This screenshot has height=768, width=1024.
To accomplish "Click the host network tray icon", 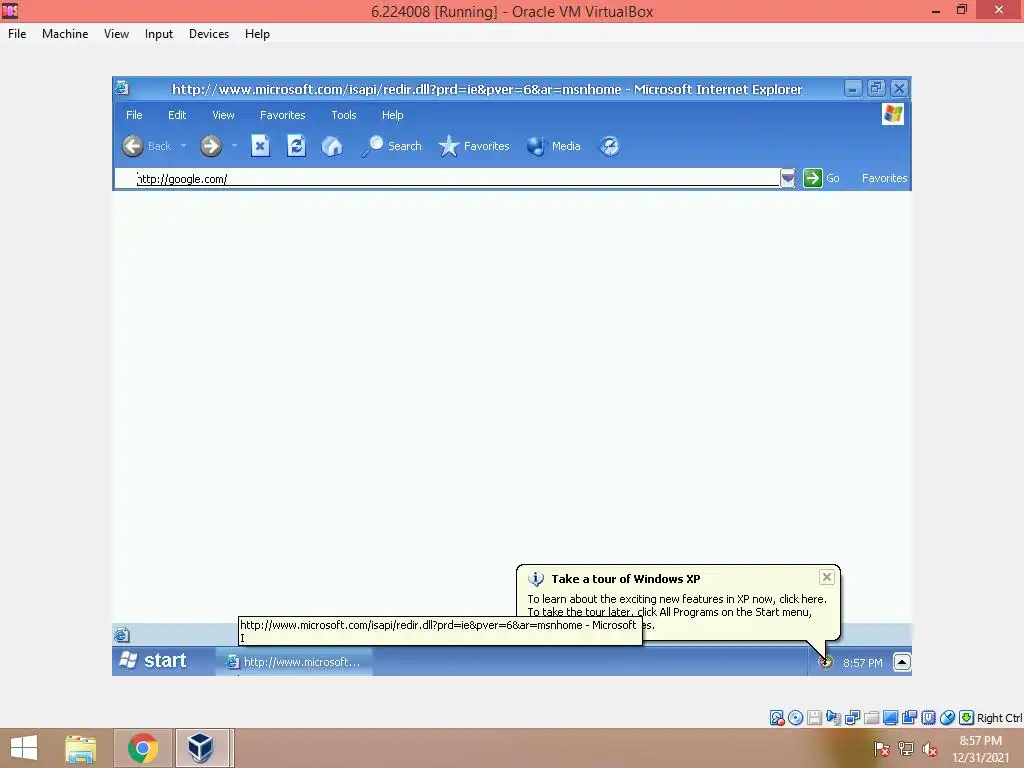I will pyautogui.click(x=906, y=748).
